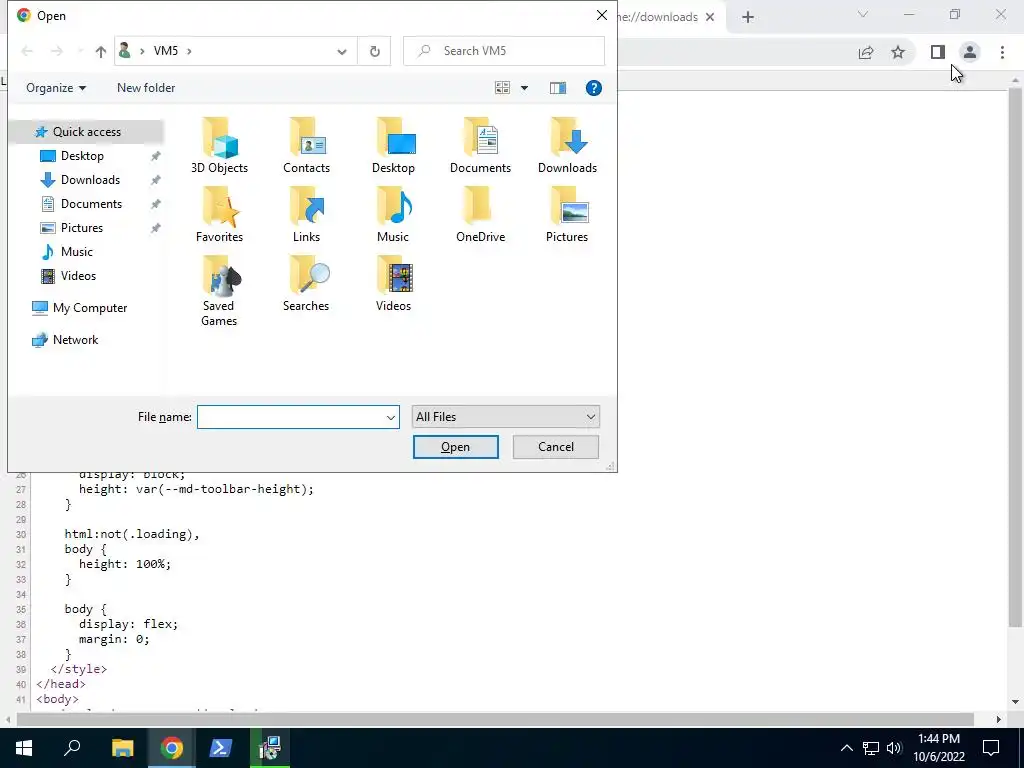This screenshot has height=768, width=1024.
Task: Open taskbar search magnifier
Action: (x=72, y=748)
